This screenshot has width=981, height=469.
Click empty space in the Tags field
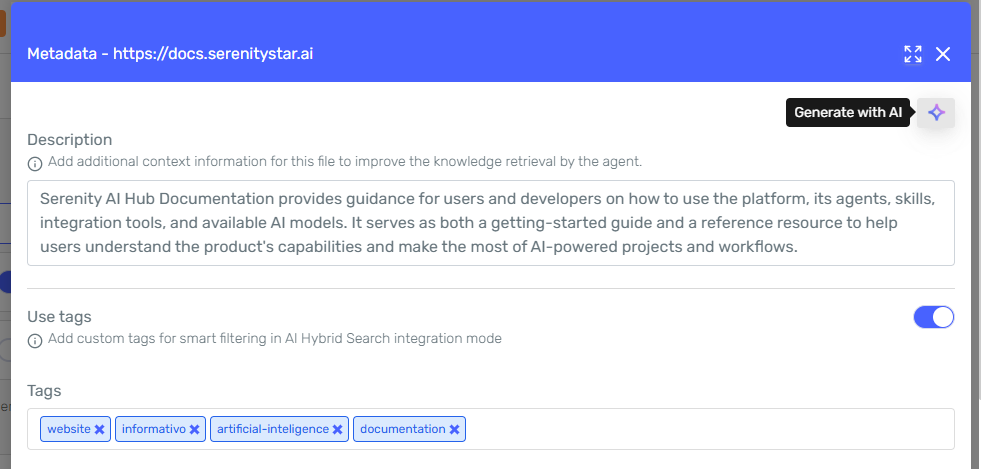(709, 429)
